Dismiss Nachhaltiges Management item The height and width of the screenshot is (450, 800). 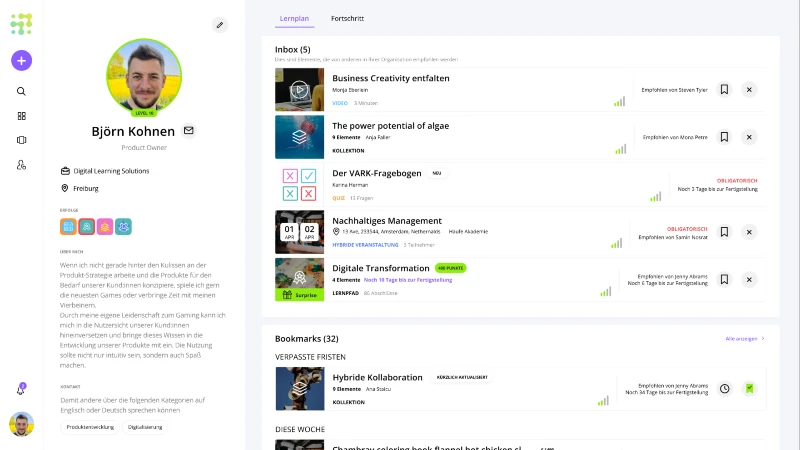(x=749, y=232)
